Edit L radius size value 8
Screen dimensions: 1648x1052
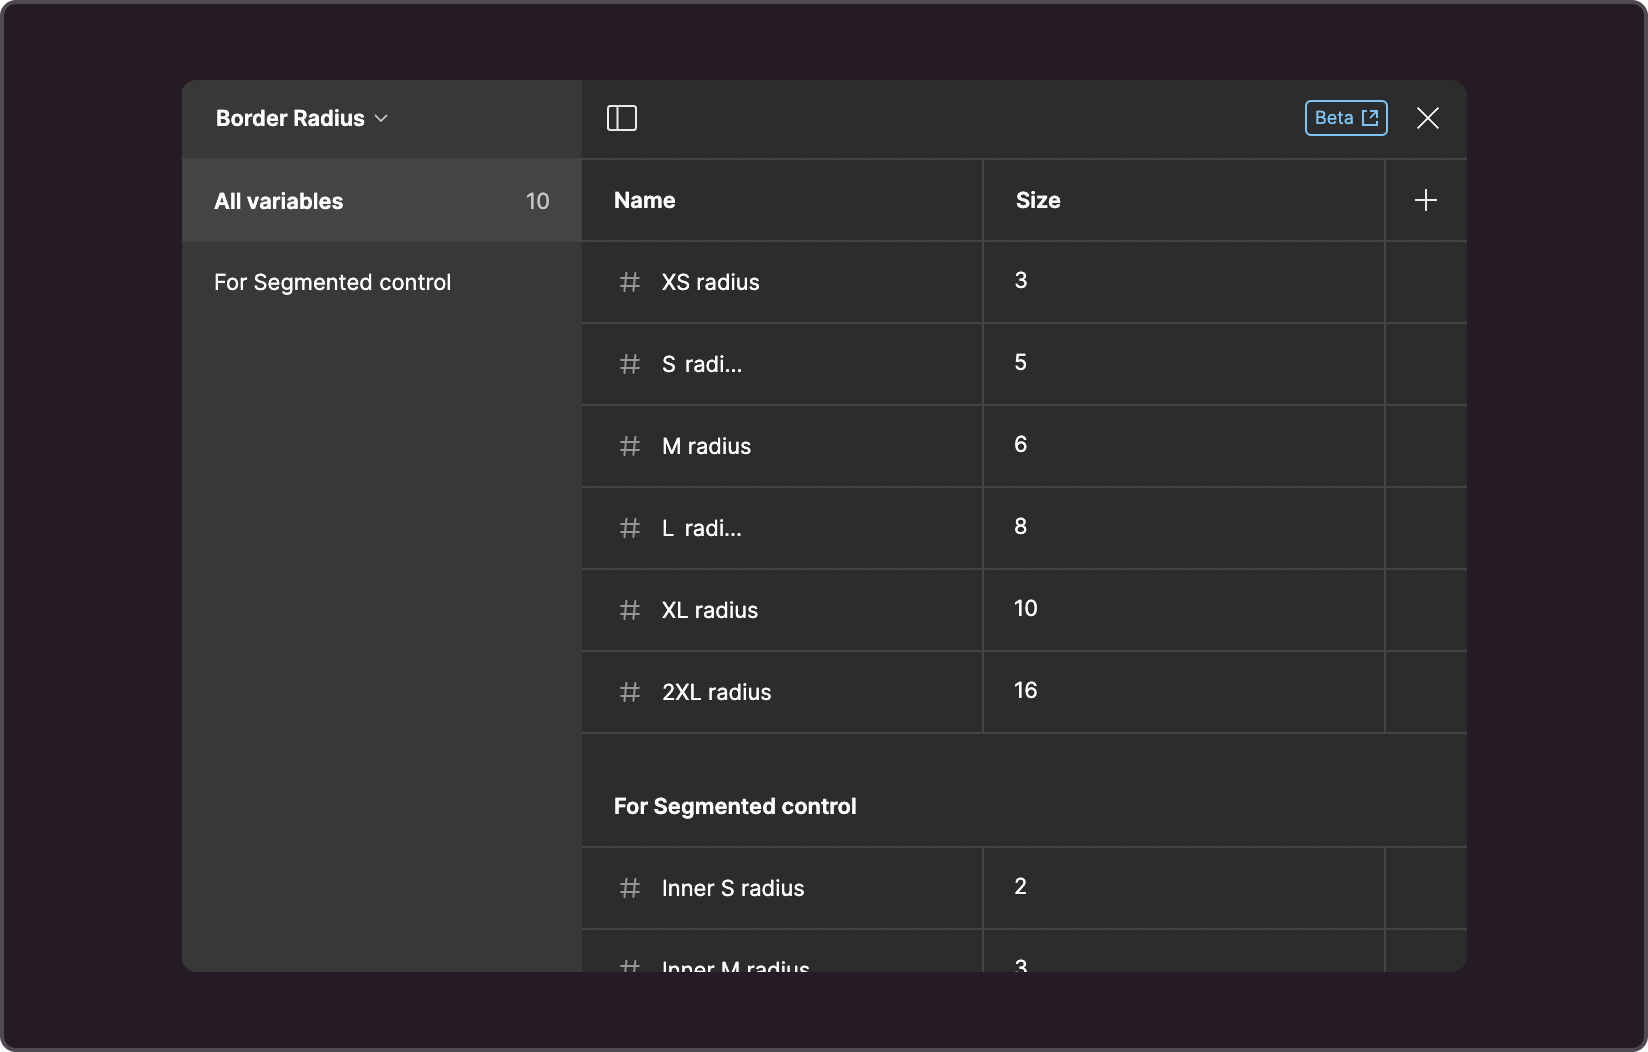pyautogui.click(x=1184, y=528)
